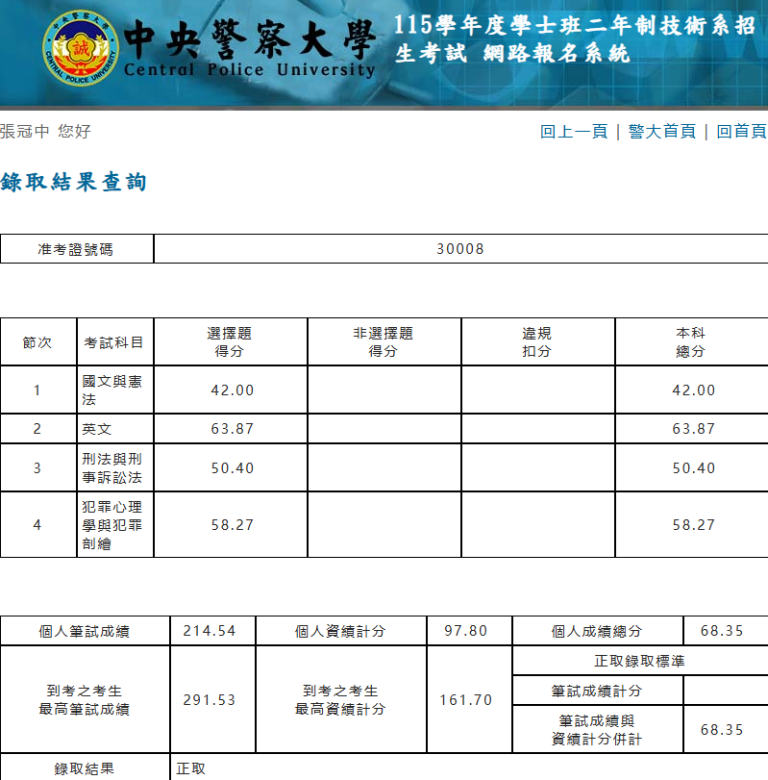
Task: Click the 63.87 subject total in 本科總分 column
Action: [693, 429]
